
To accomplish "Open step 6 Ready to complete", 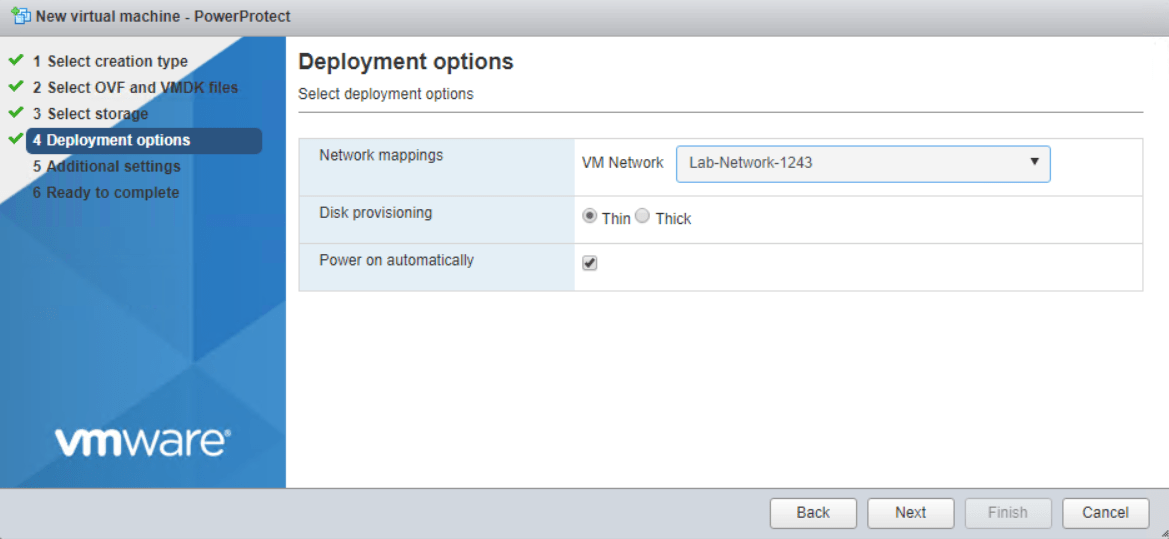I will (112, 192).
